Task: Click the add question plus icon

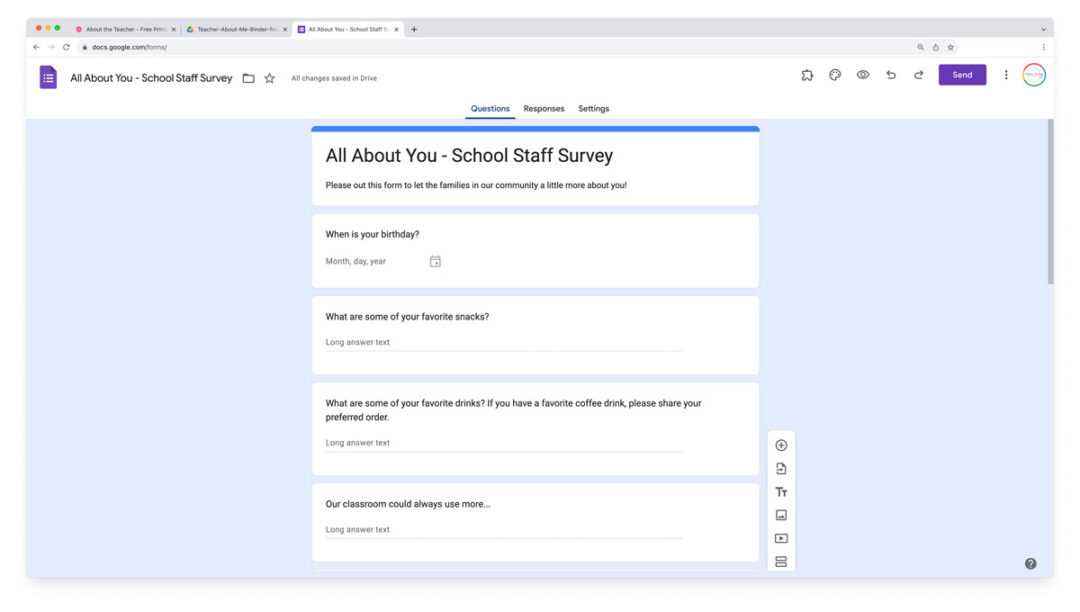Action: click(x=781, y=446)
